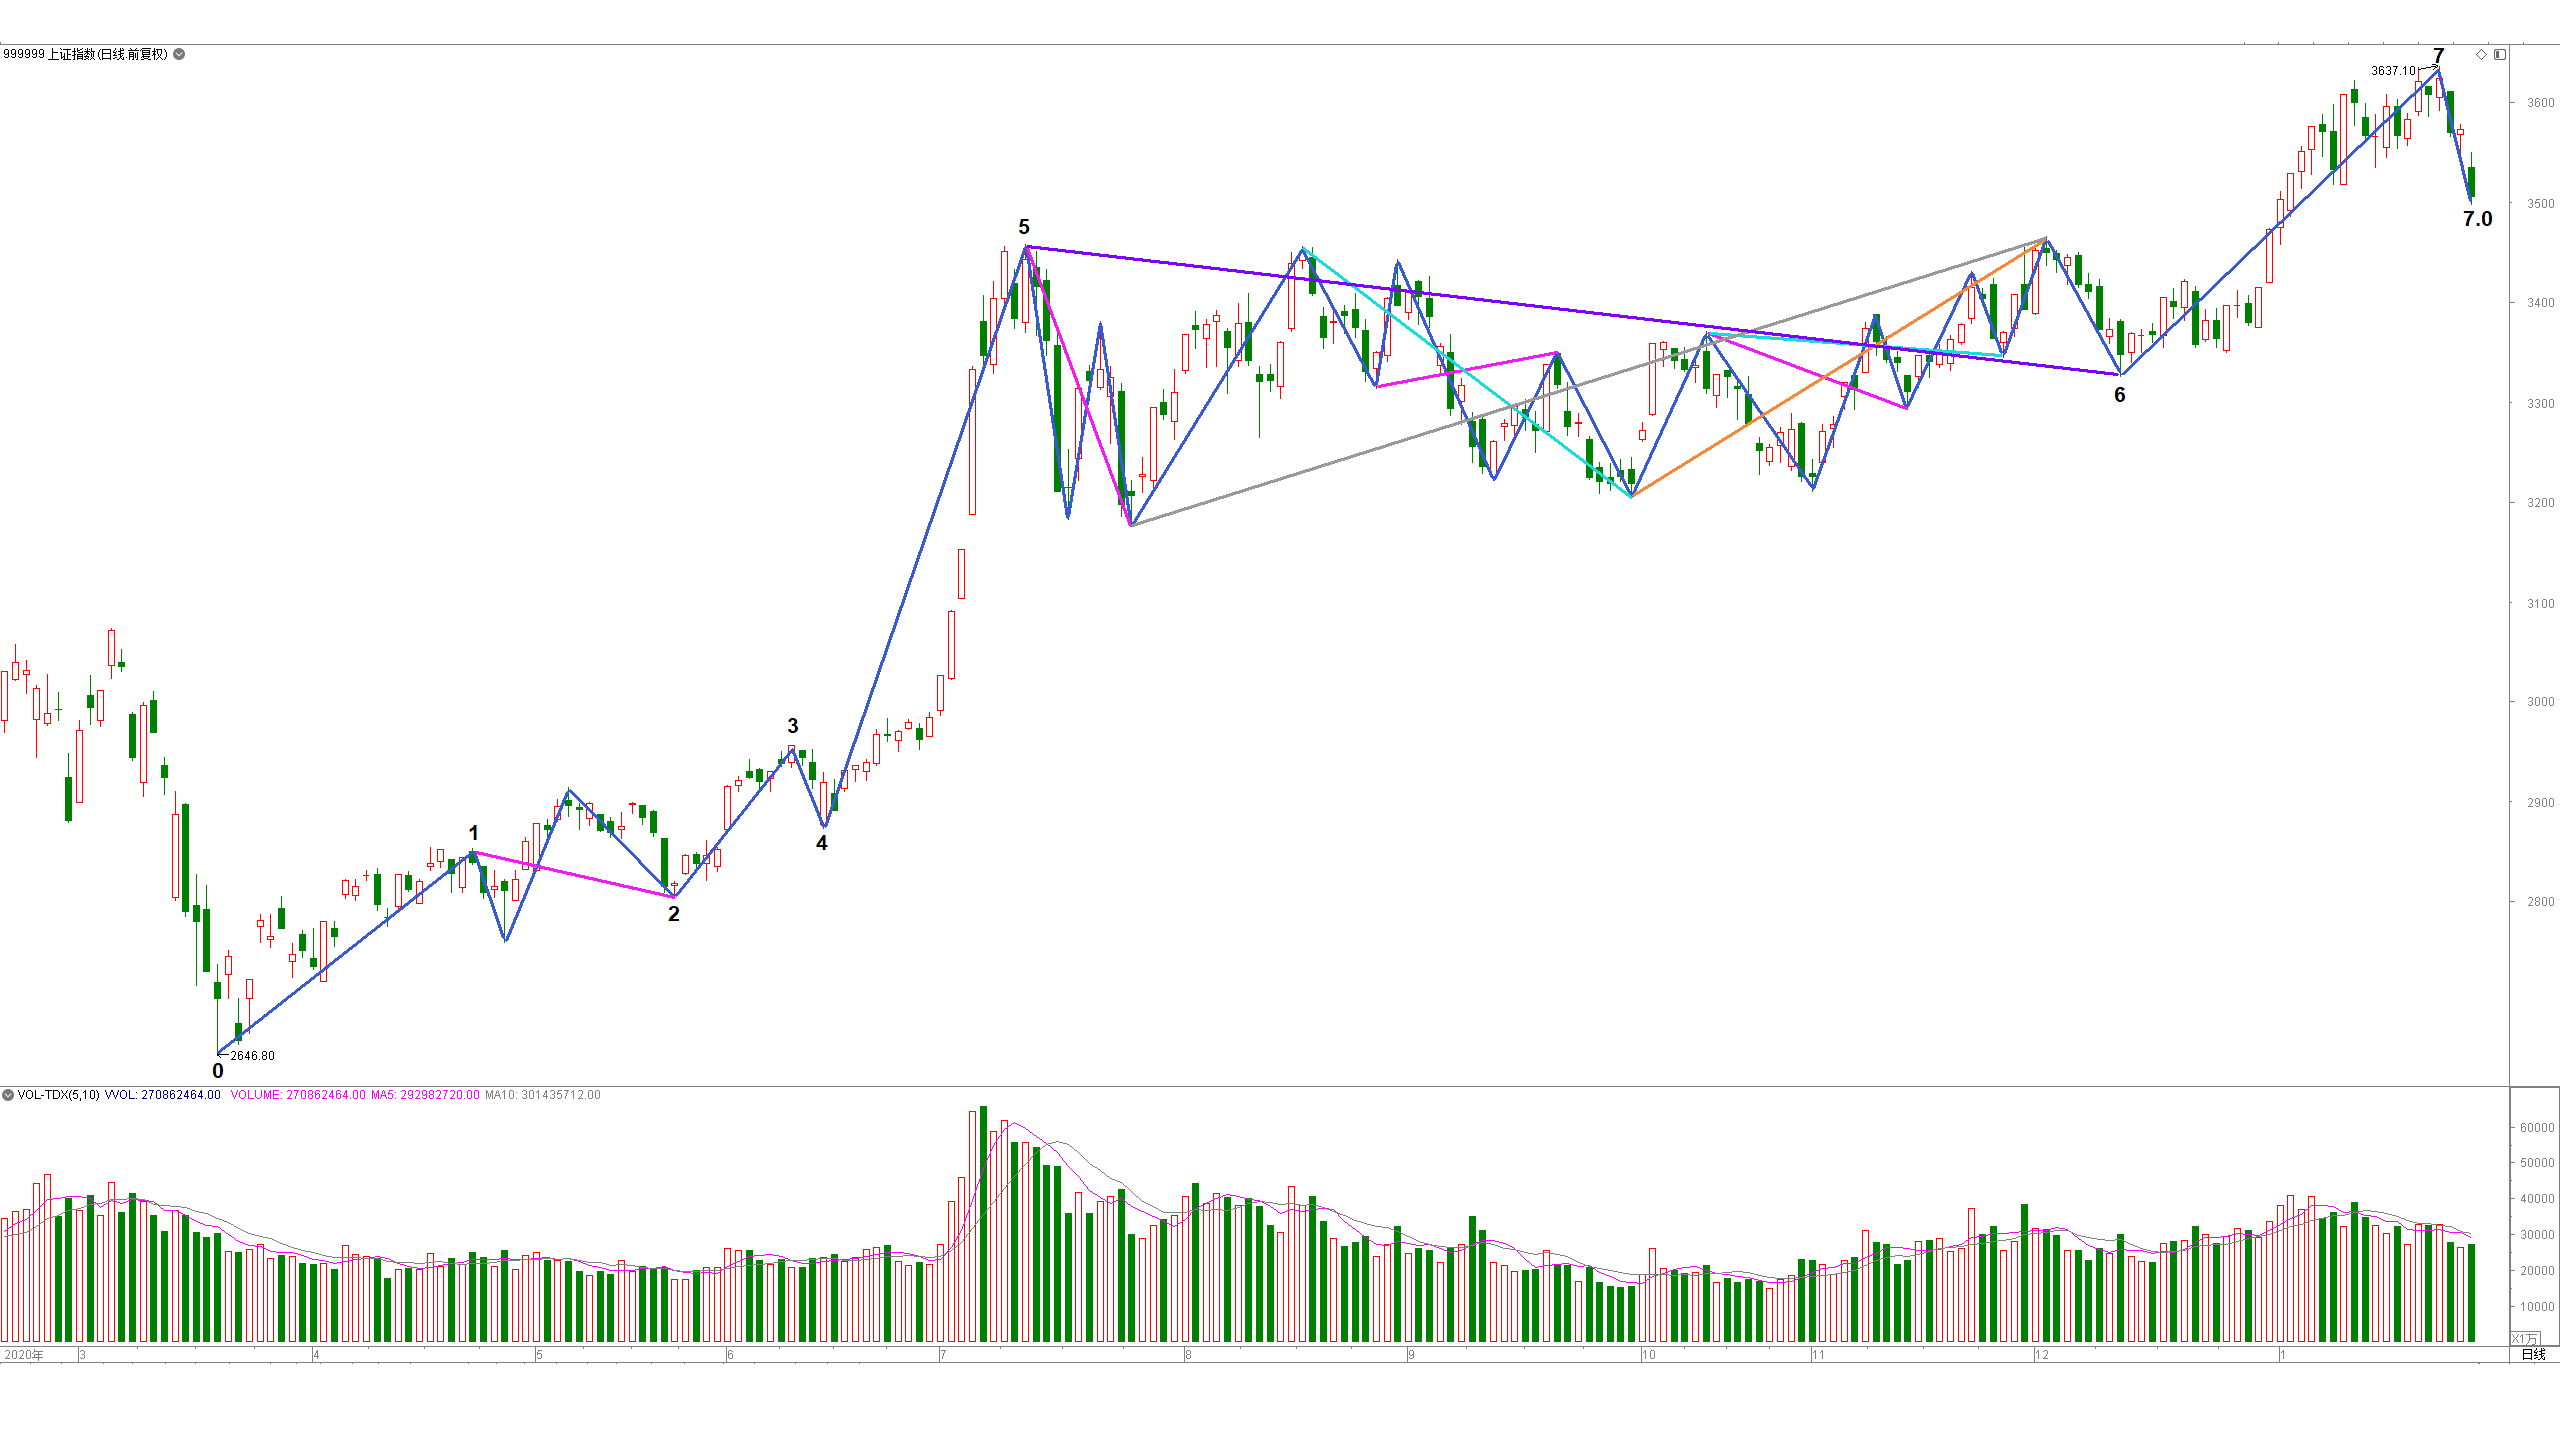Click the diamond icon at chart top-right

pos(2481,54)
